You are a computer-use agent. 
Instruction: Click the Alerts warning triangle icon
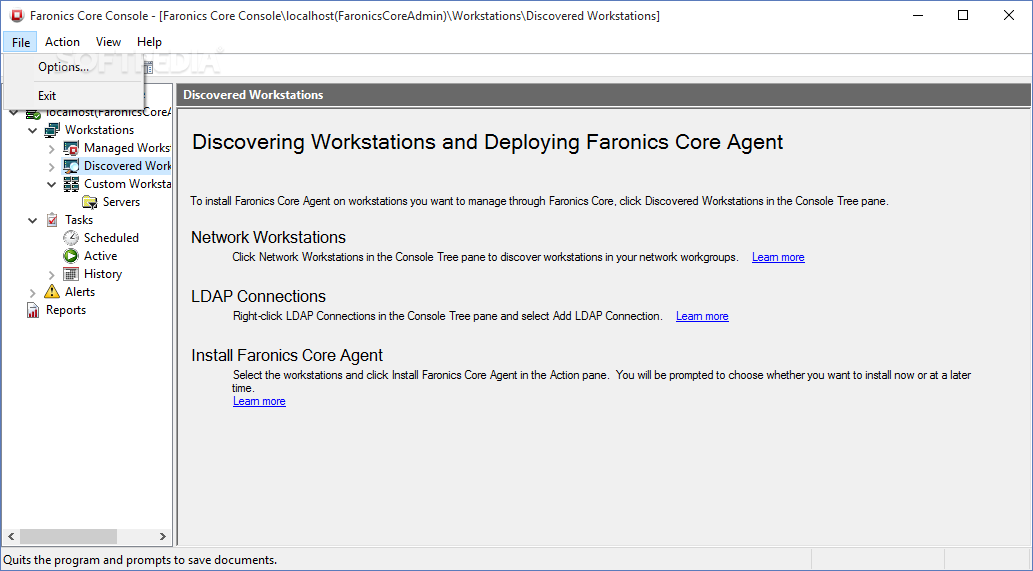(x=51, y=292)
